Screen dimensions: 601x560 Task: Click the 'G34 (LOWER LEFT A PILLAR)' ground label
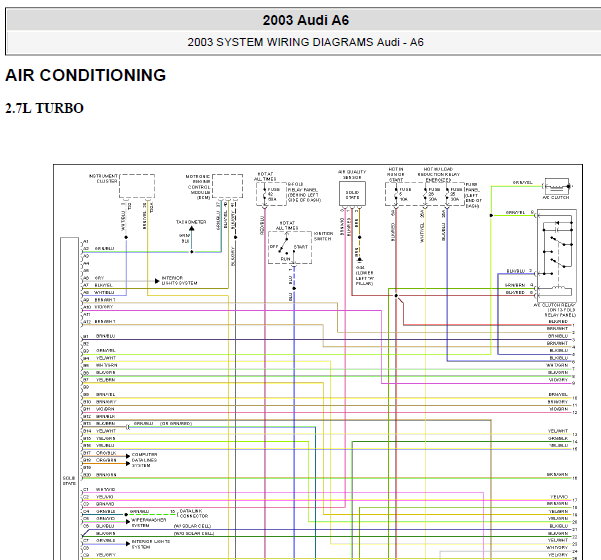pyautogui.click(x=365, y=276)
